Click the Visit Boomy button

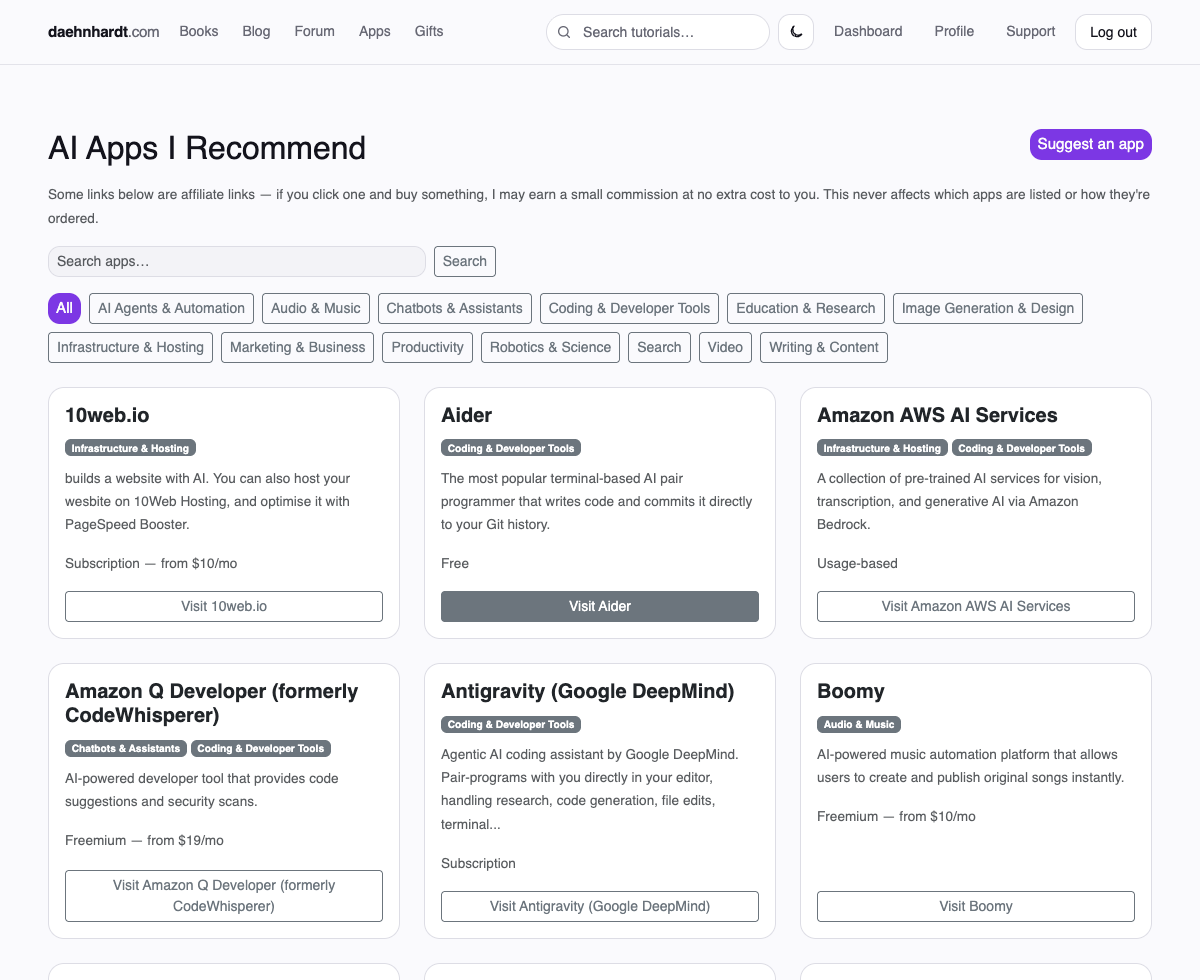pyautogui.click(x=976, y=906)
